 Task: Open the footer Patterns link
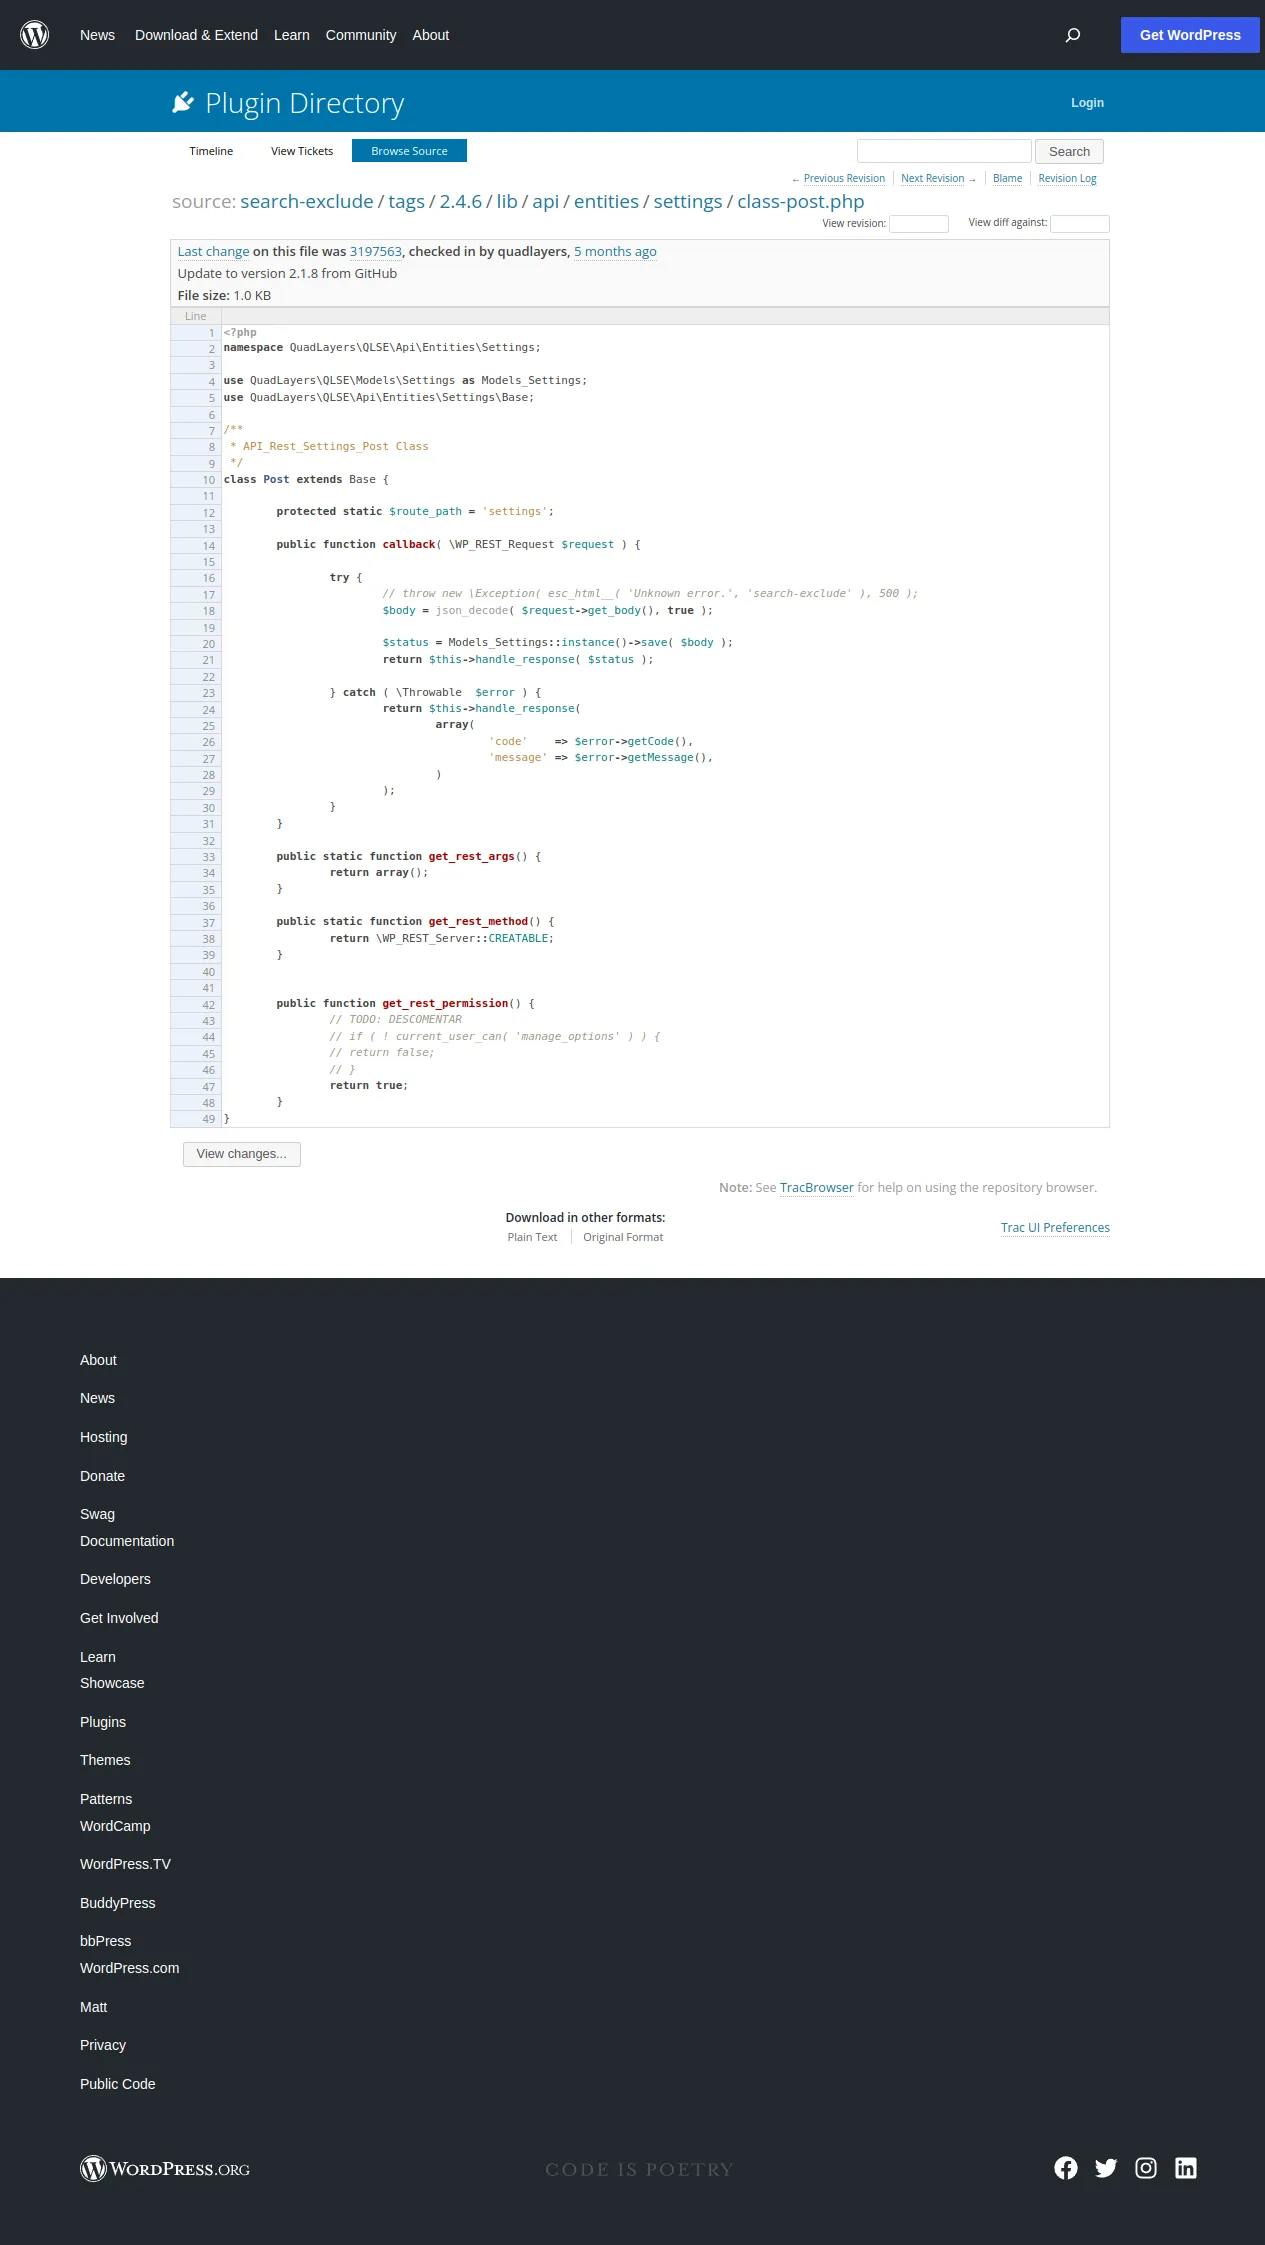pyautogui.click(x=106, y=1799)
